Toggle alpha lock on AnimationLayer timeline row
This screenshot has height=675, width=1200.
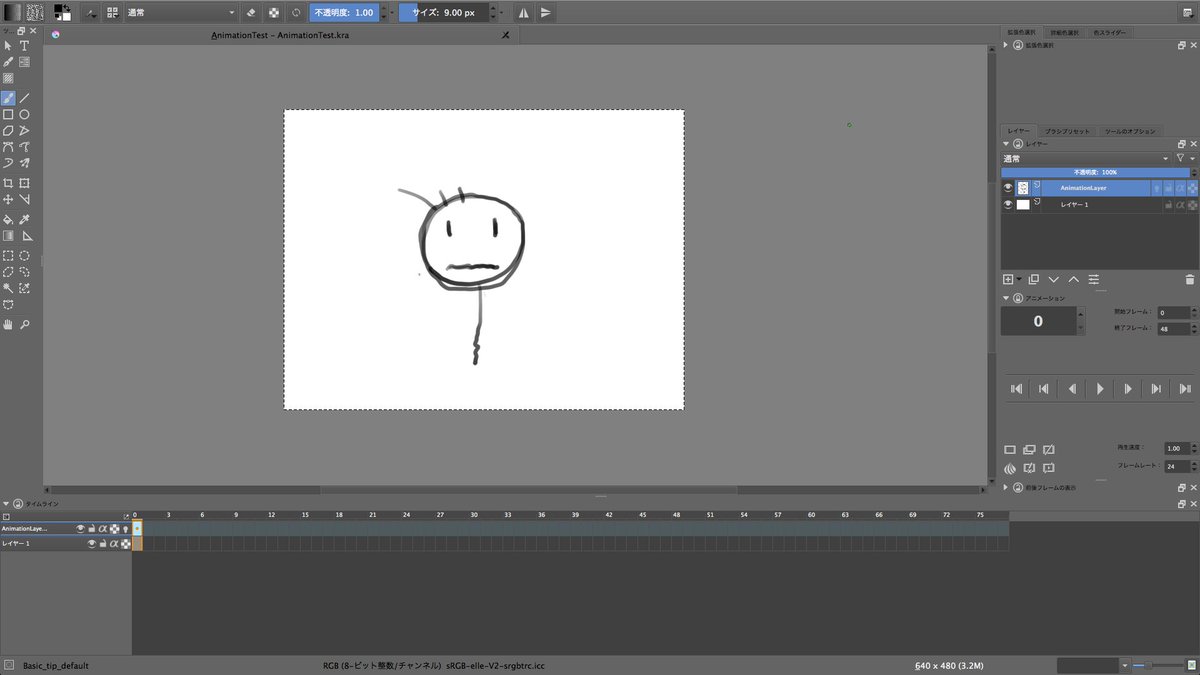(114, 528)
